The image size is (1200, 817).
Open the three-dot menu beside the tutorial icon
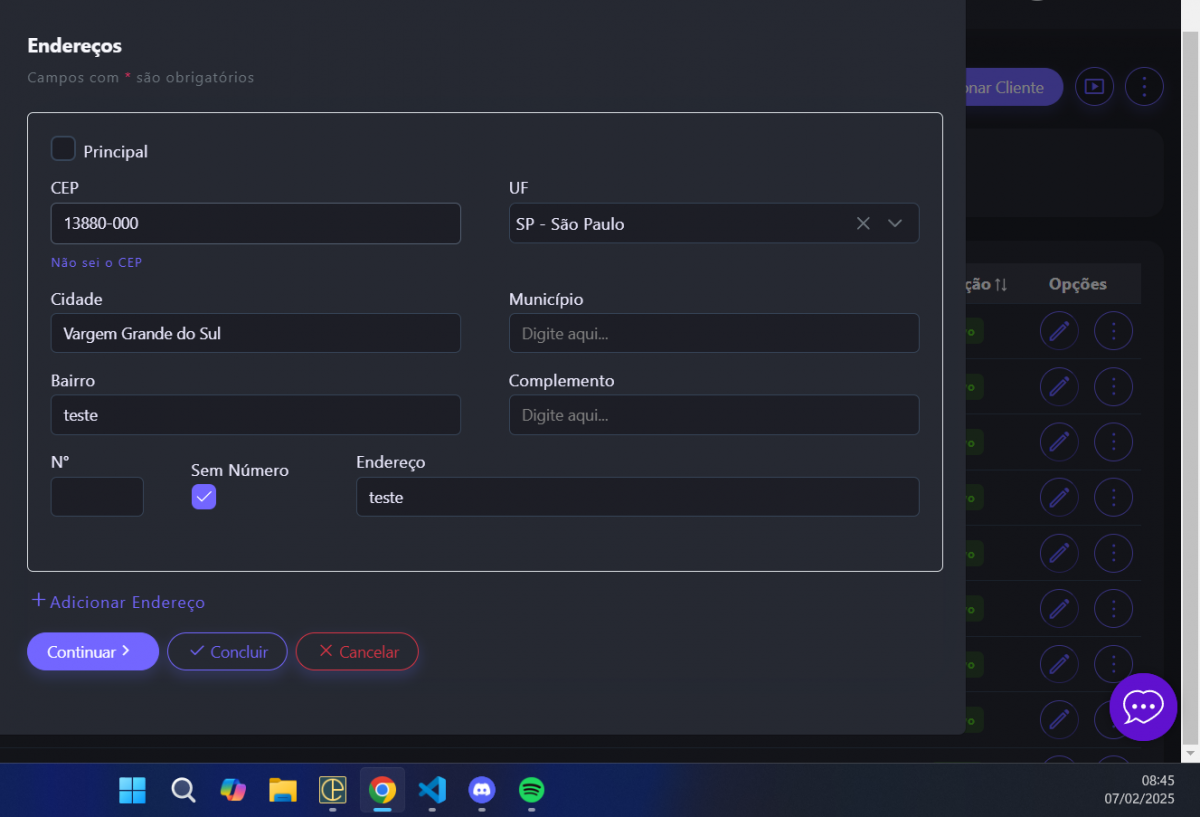click(1144, 87)
